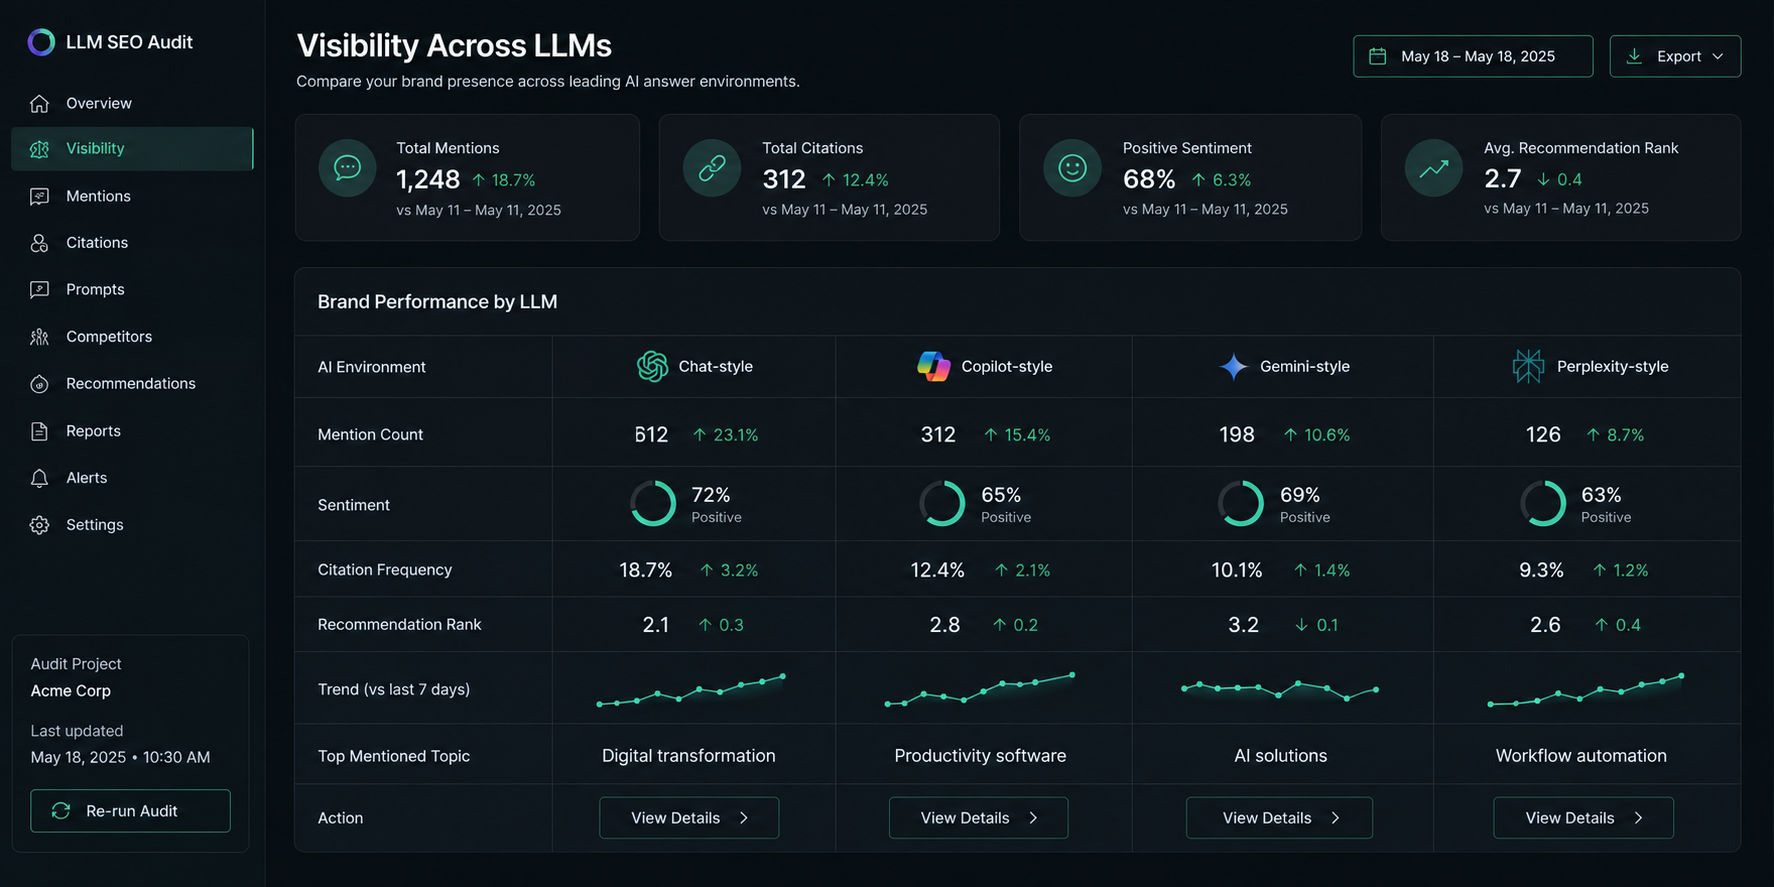Click the Recommendations sidebar icon

pos(39,384)
